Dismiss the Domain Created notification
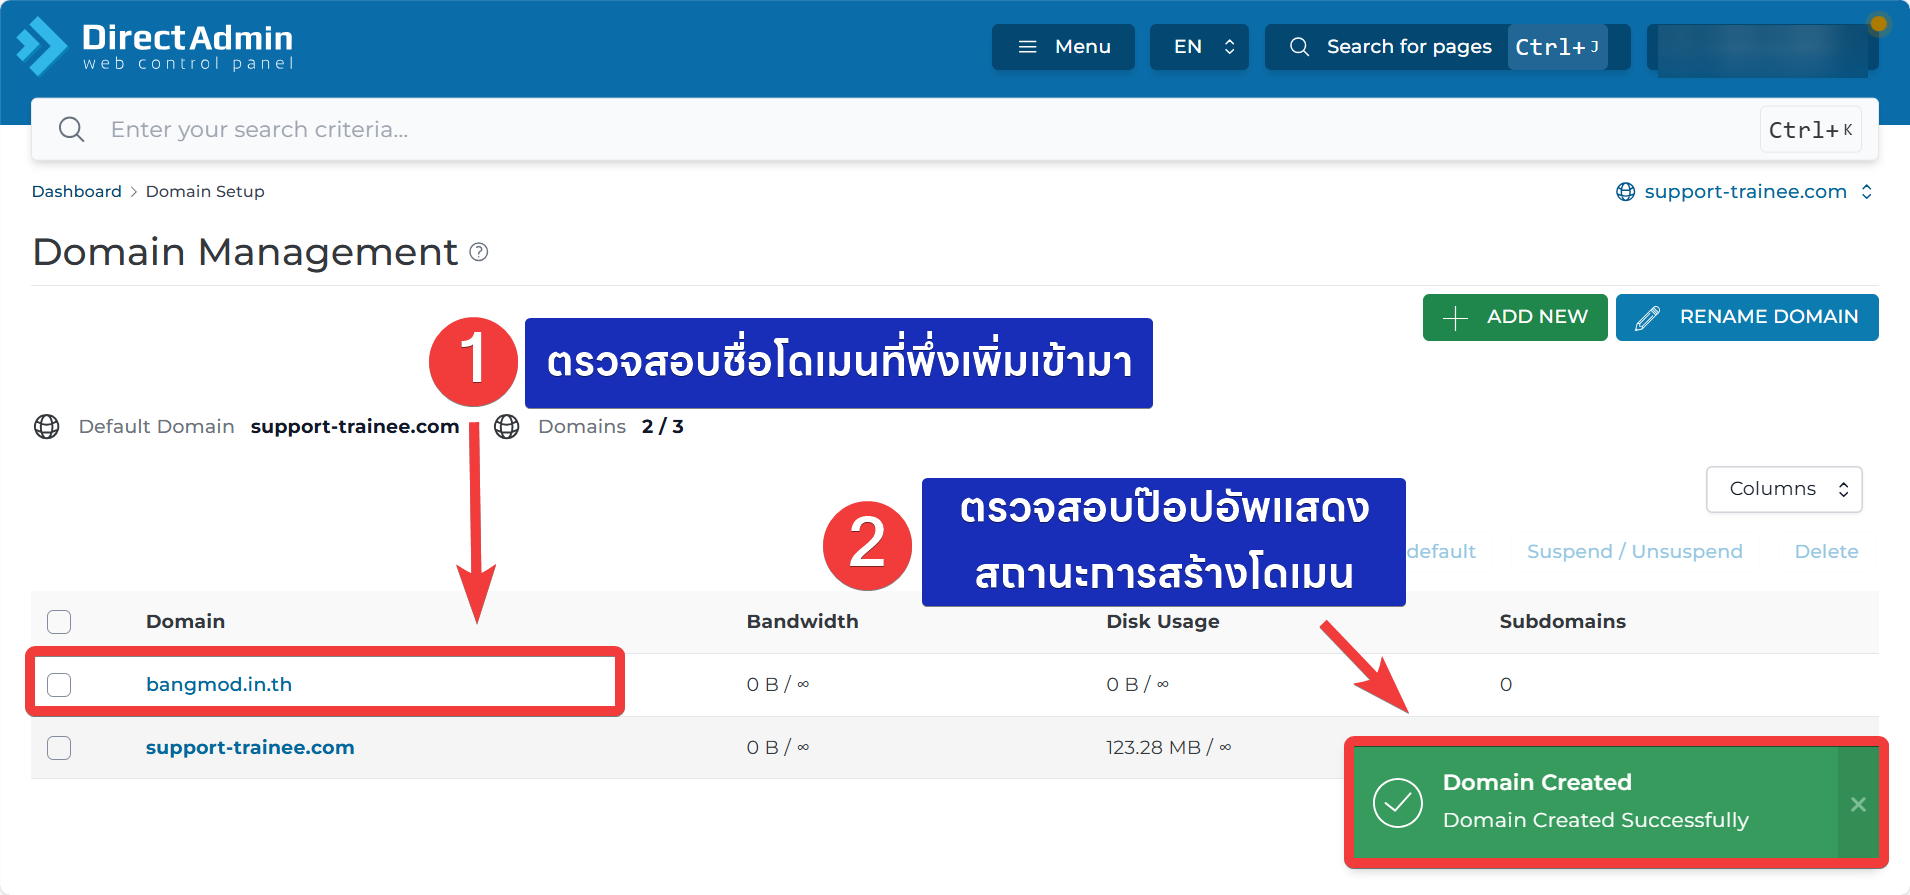The height and width of the screenshot is (895, 1910). pyautogui.click(x=1858, y=804)
